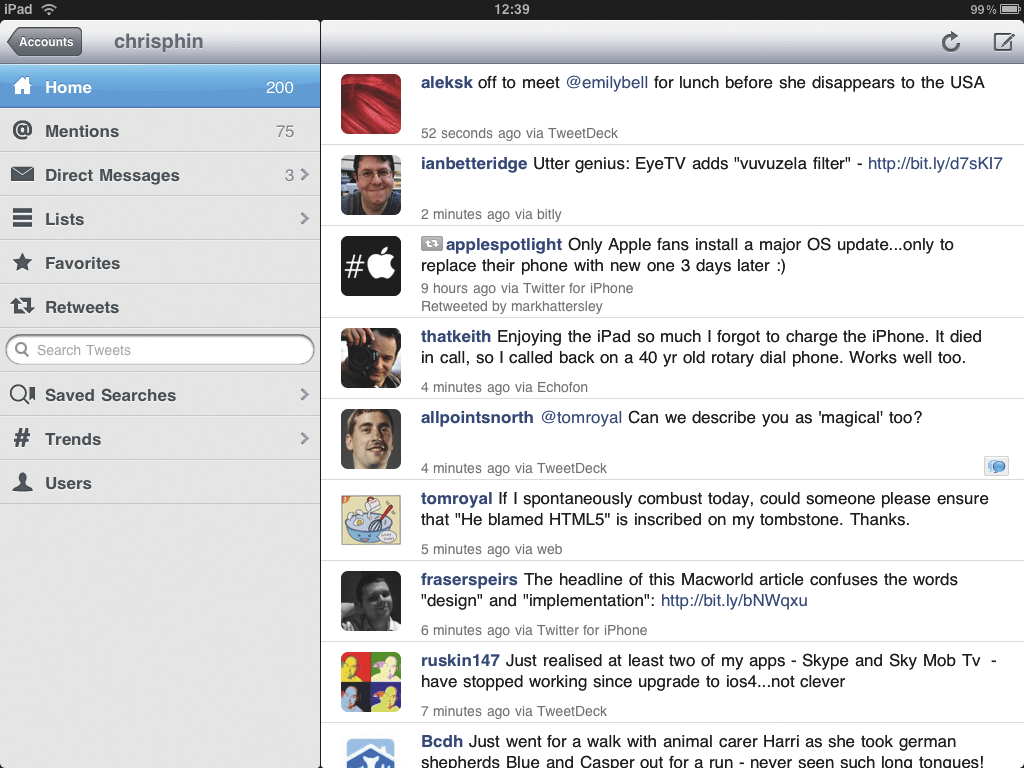This screenshot has width=1024, height=768.
Task: Click the Users person icon
Action: (x=22, y=482)
